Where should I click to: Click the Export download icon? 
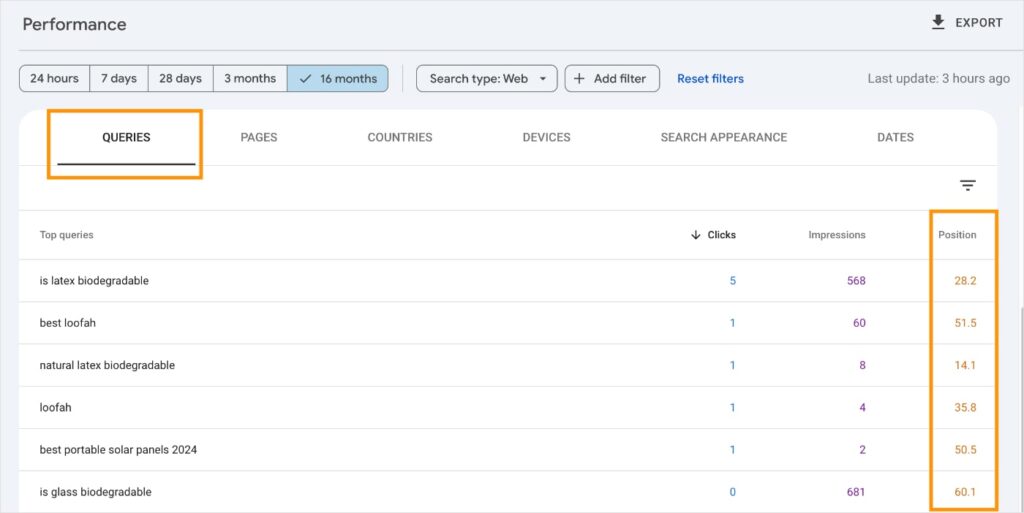coord(938,22)
